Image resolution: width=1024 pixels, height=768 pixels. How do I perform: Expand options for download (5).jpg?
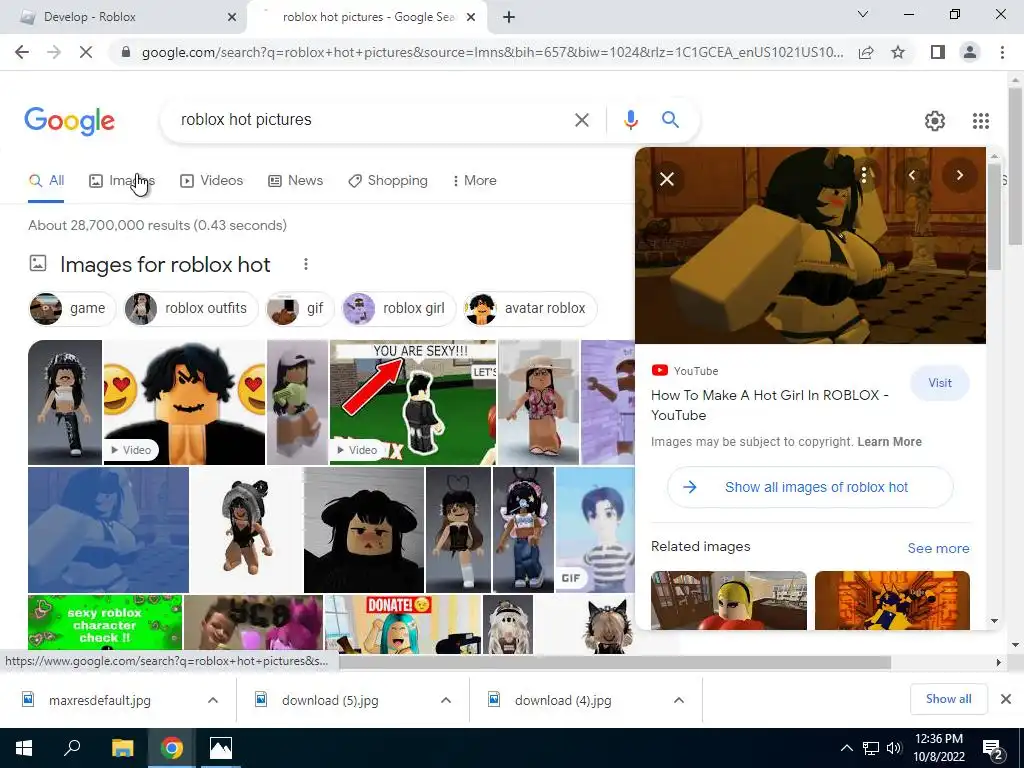pyautogui.click(x=446, y=700)
